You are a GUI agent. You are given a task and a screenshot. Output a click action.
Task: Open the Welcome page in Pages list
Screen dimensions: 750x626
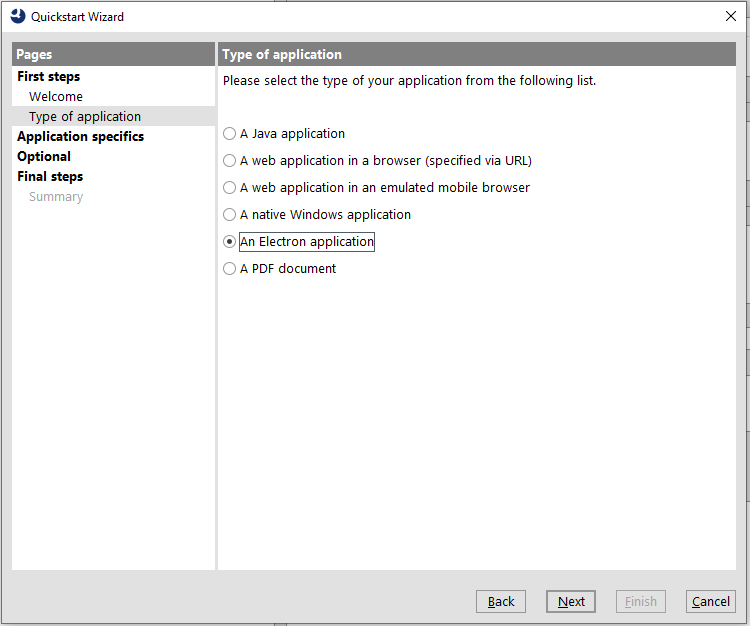[x=56, y=97]
